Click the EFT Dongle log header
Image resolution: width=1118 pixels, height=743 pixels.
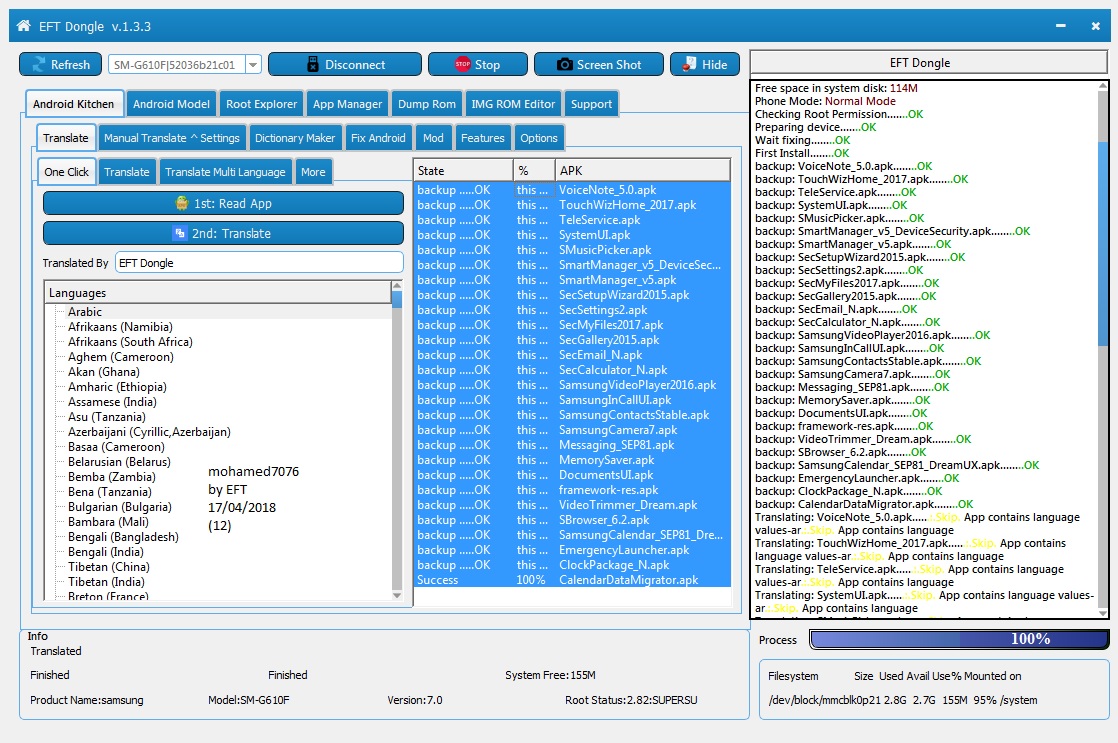pyautogui.click(x=928, y=63)
